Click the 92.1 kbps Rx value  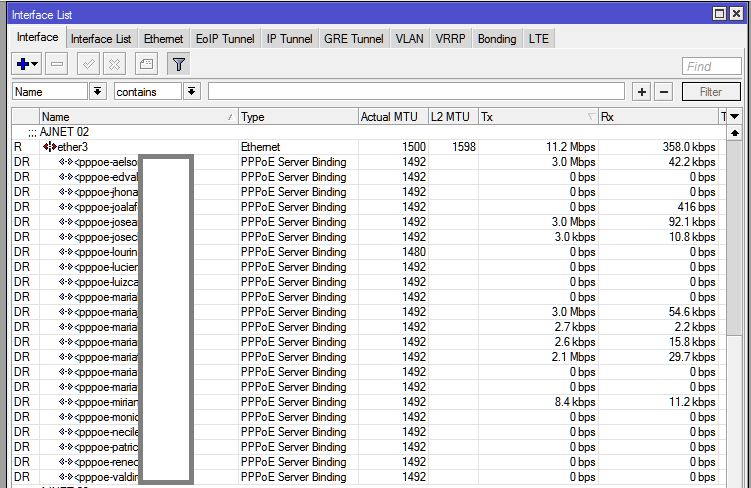click(692, 222)
